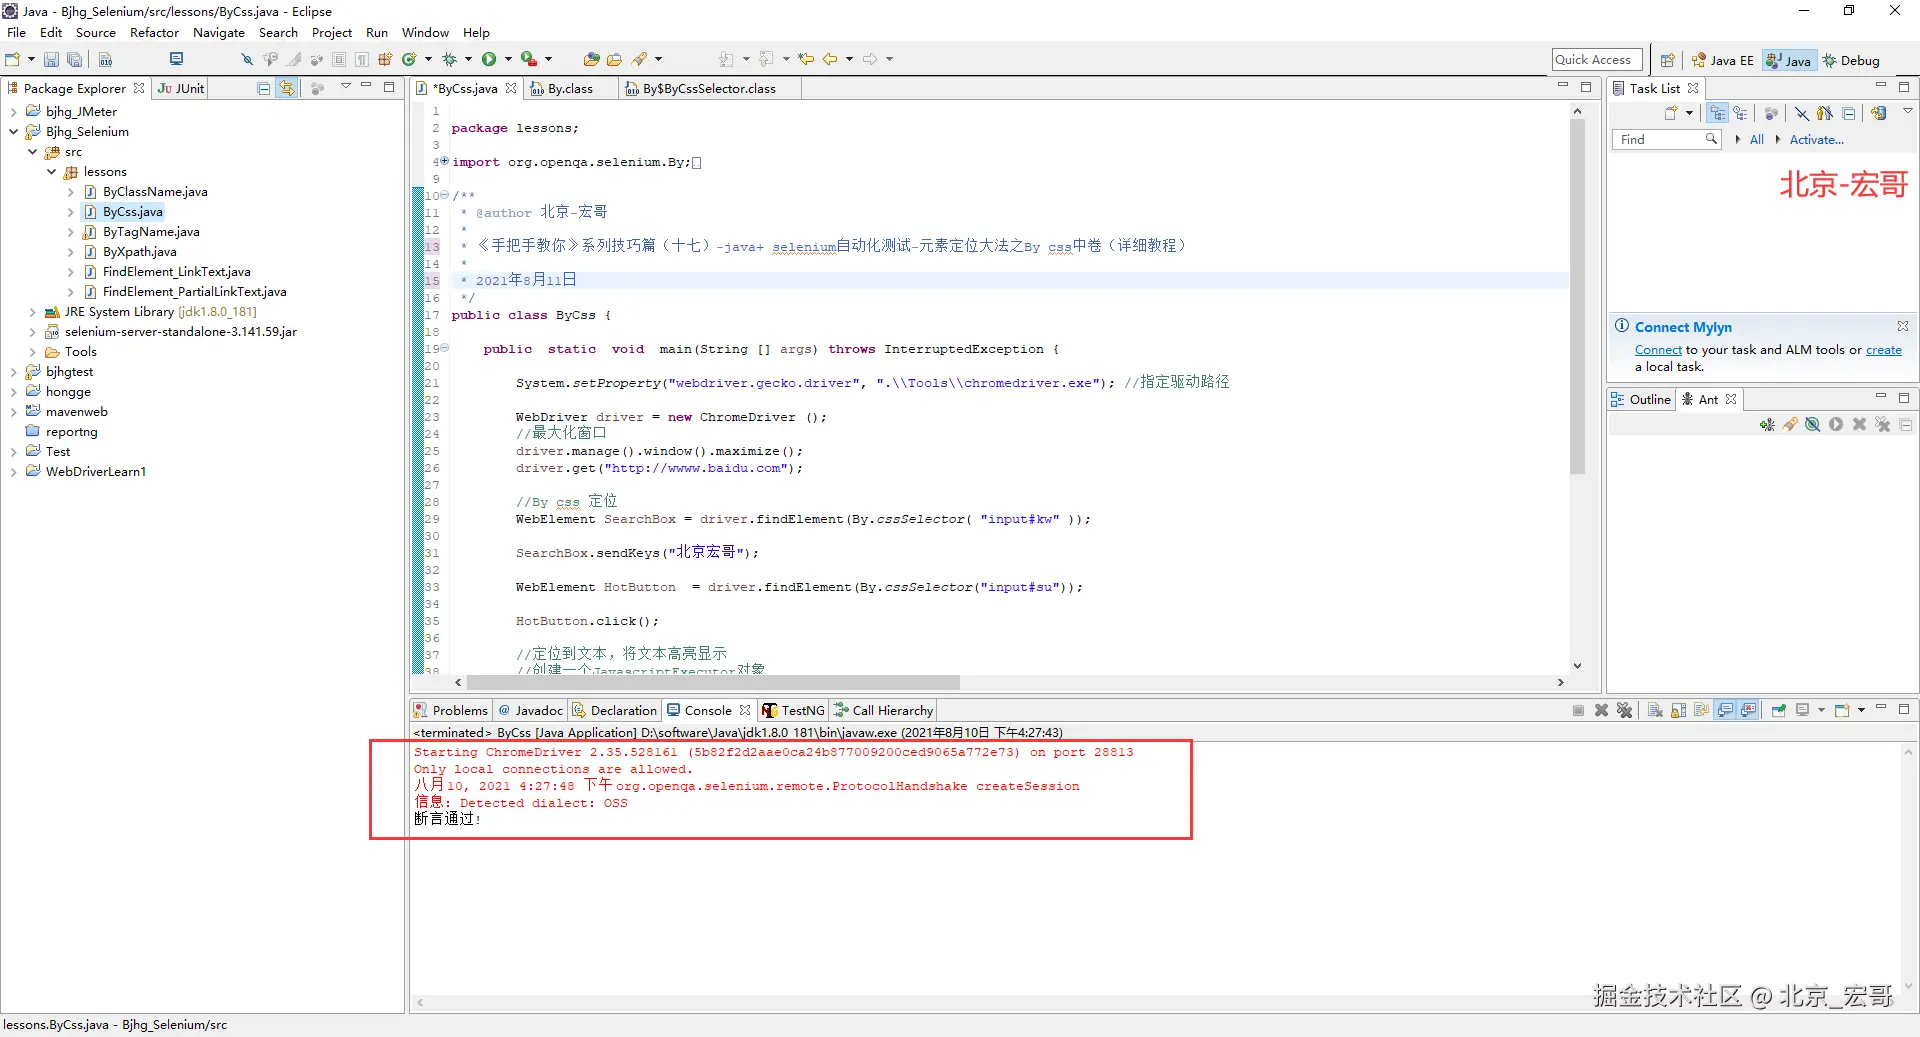Screen dimensions: 1920x1037
Task: Click the Last Edit Location arrow icon
Action: pyautogui.click(x=806, y=59)
